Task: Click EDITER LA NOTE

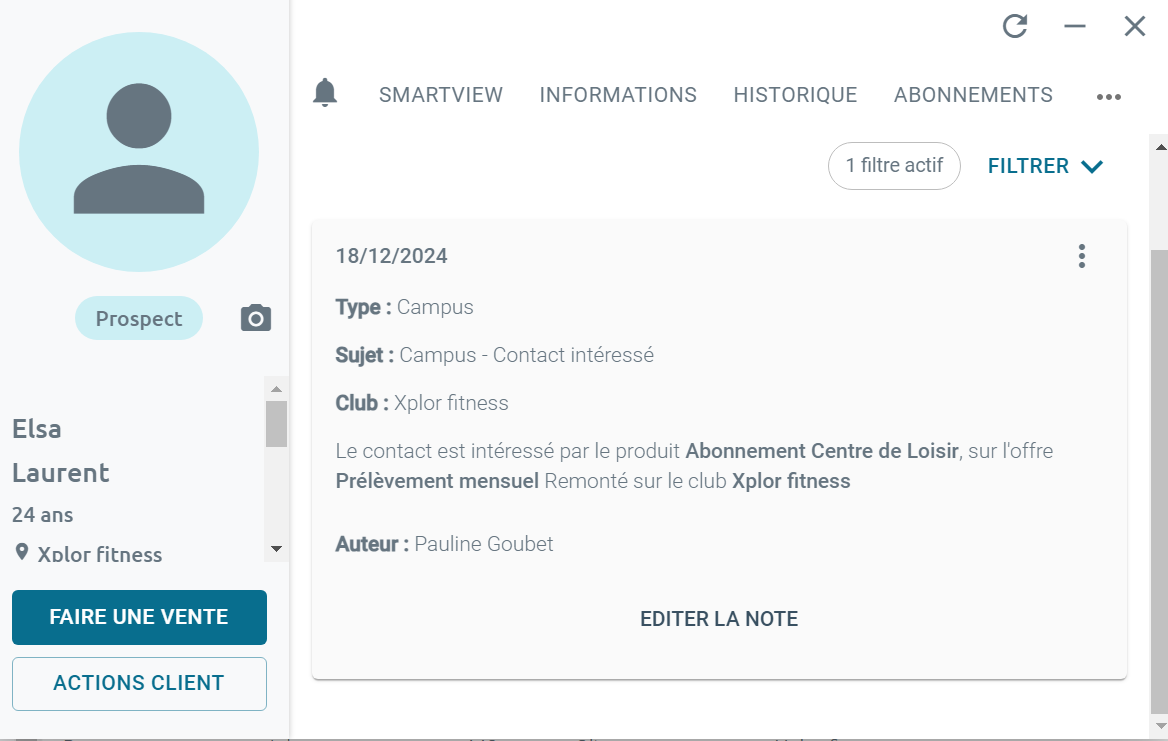Action: 719,619
